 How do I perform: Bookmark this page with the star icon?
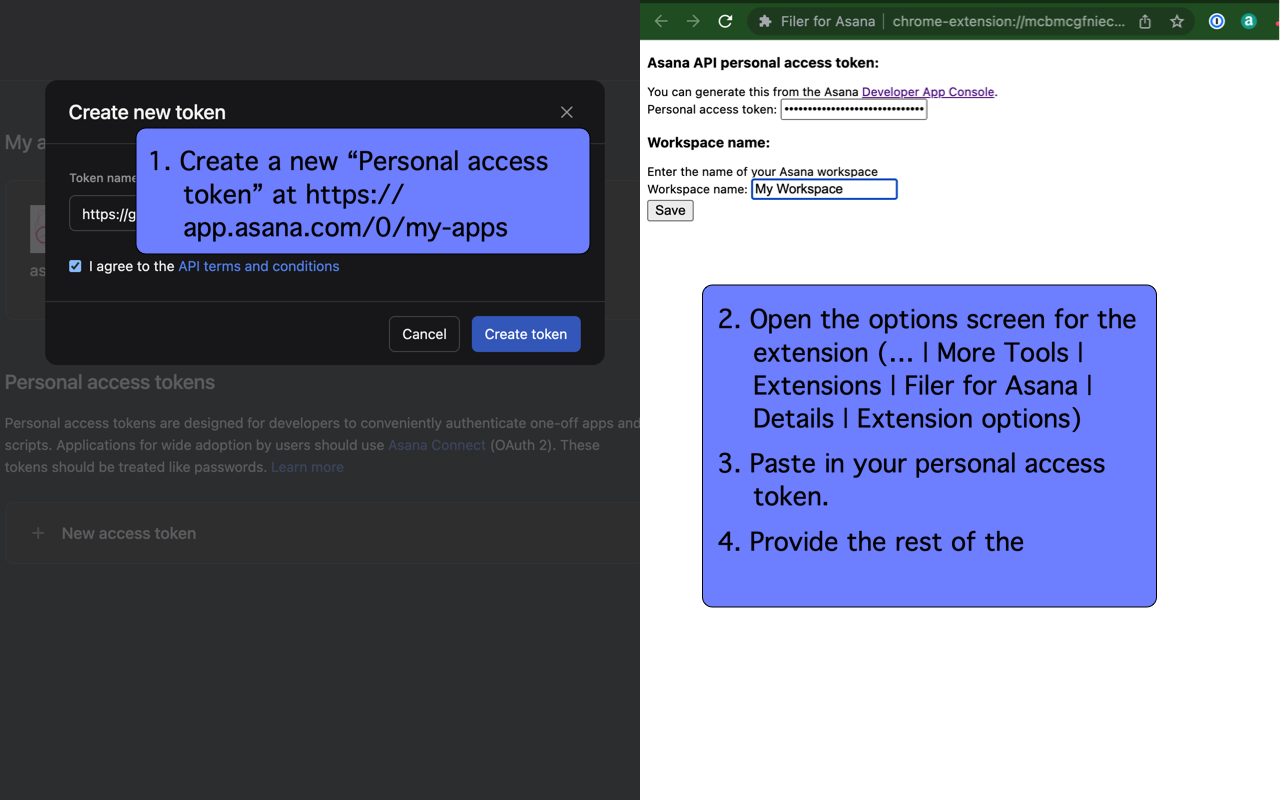1177,21
